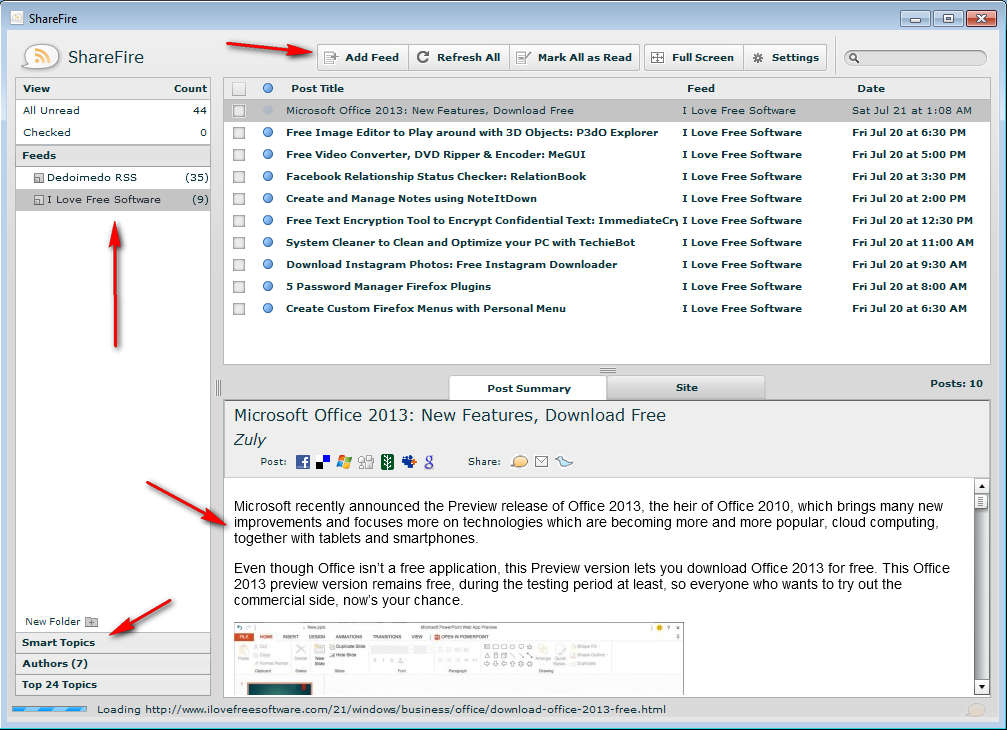This screenshot has height=730, width=1007.
Task: Select the Checked view
Action: pos(113,132)
